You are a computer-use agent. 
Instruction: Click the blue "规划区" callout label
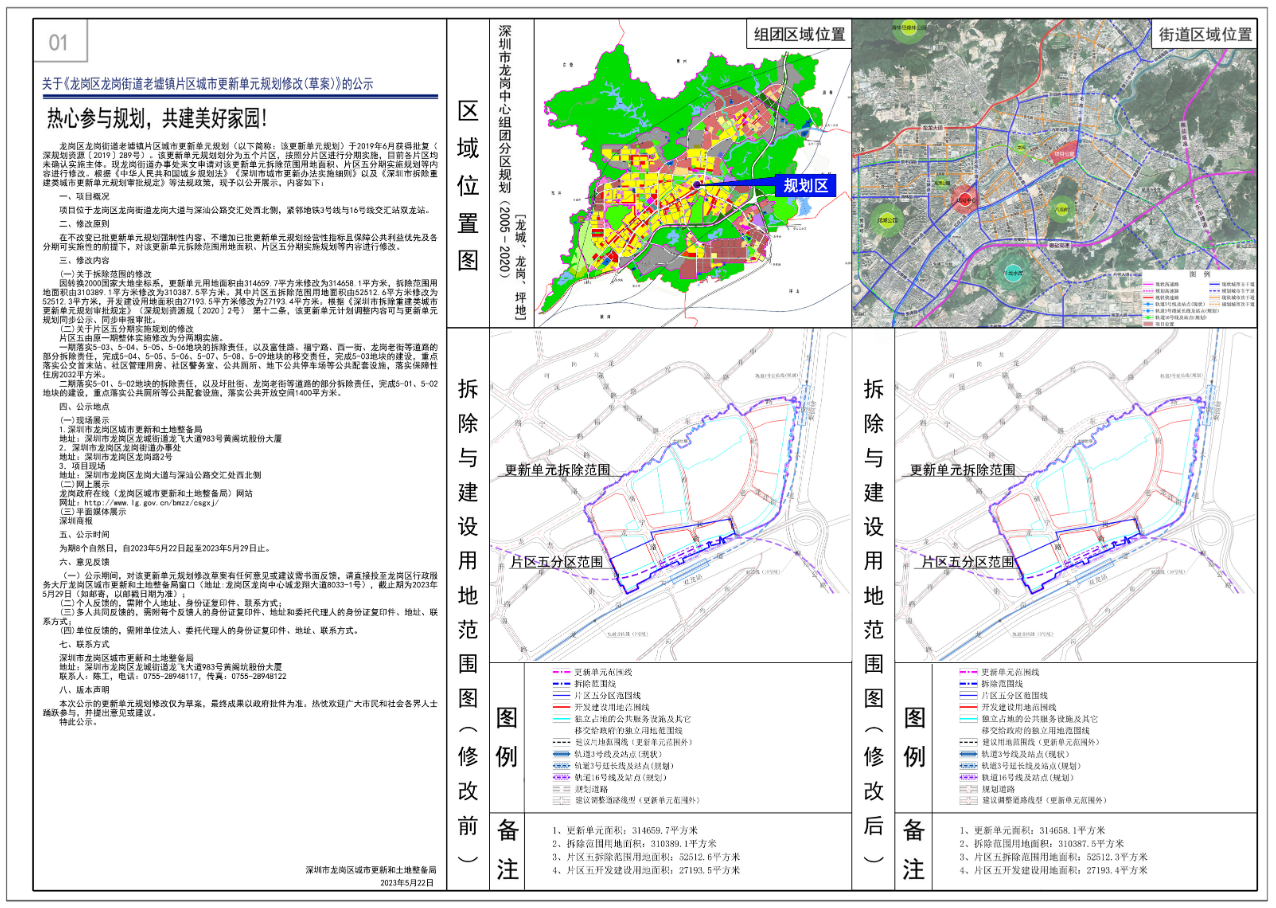807,186
